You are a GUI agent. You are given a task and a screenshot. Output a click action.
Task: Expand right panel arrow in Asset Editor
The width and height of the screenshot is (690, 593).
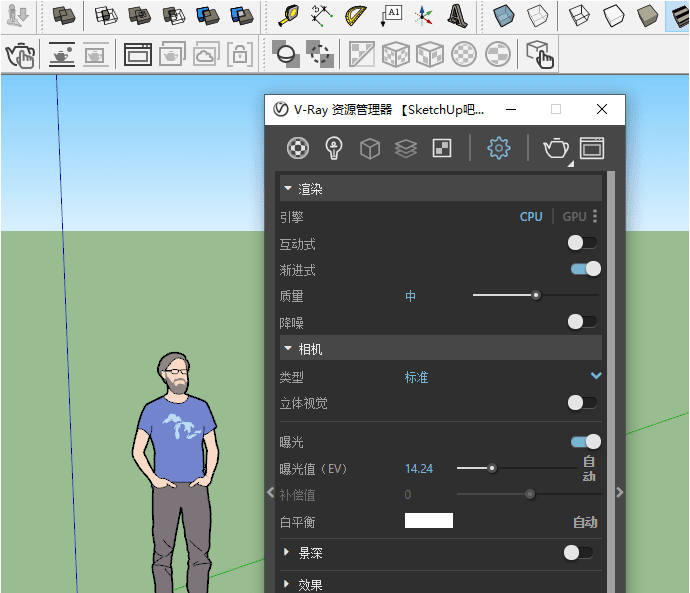point(620,492)
